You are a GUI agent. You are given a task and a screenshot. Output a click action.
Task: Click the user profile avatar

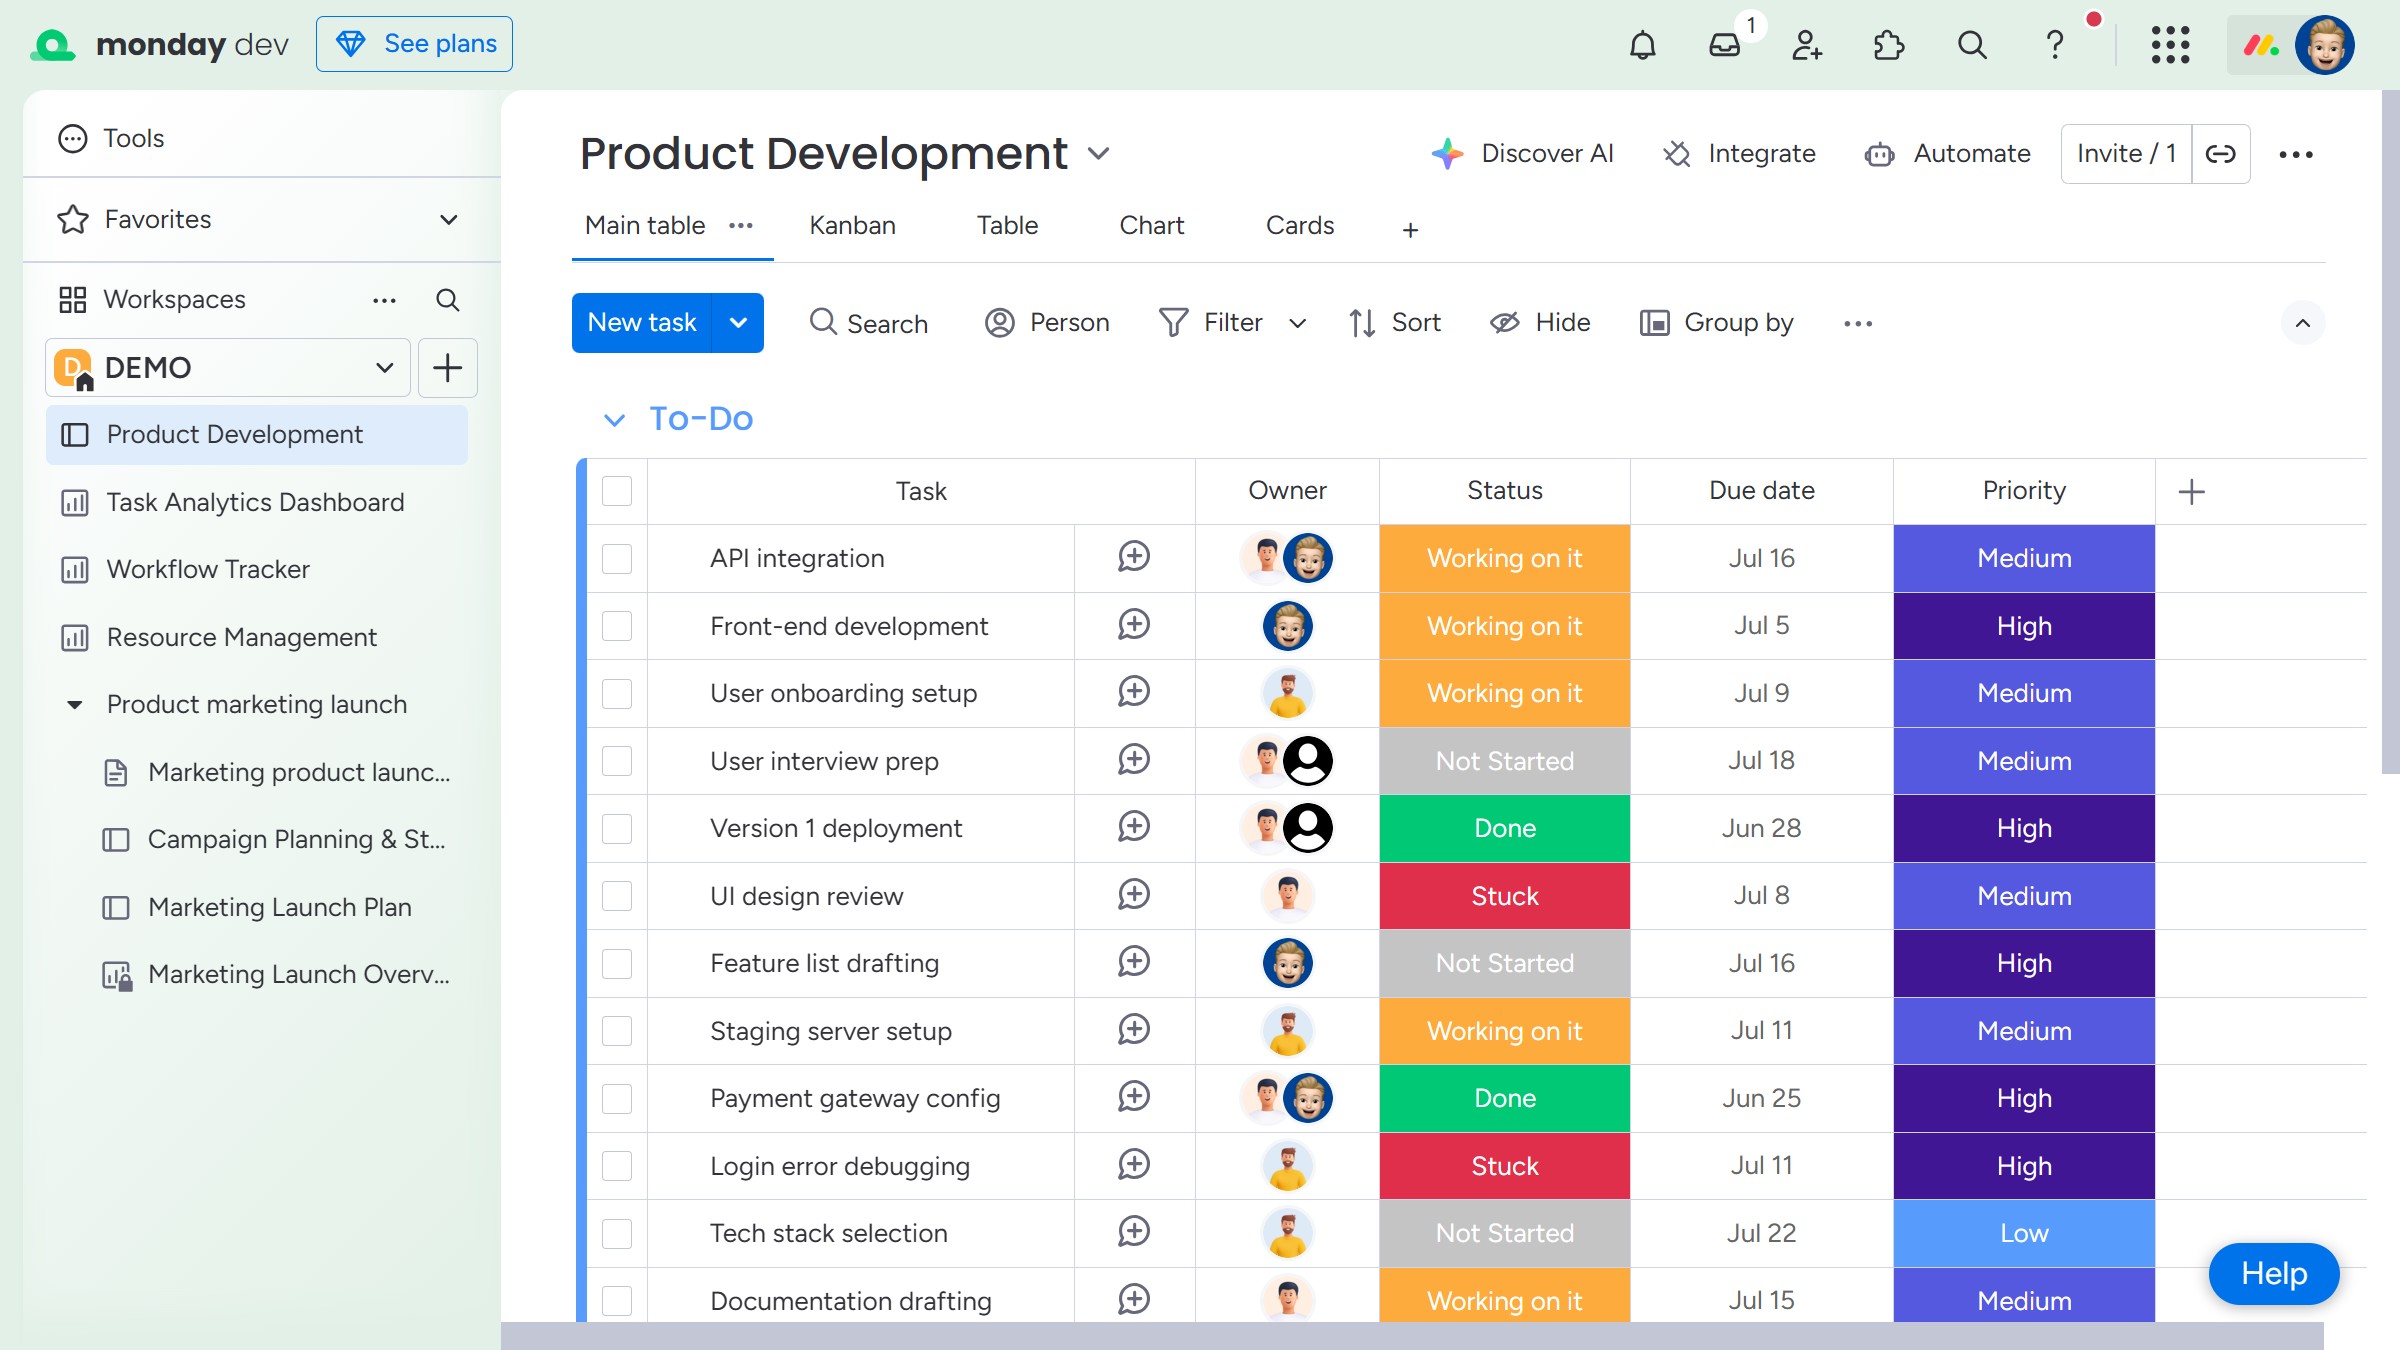[x=2325, y=45]
